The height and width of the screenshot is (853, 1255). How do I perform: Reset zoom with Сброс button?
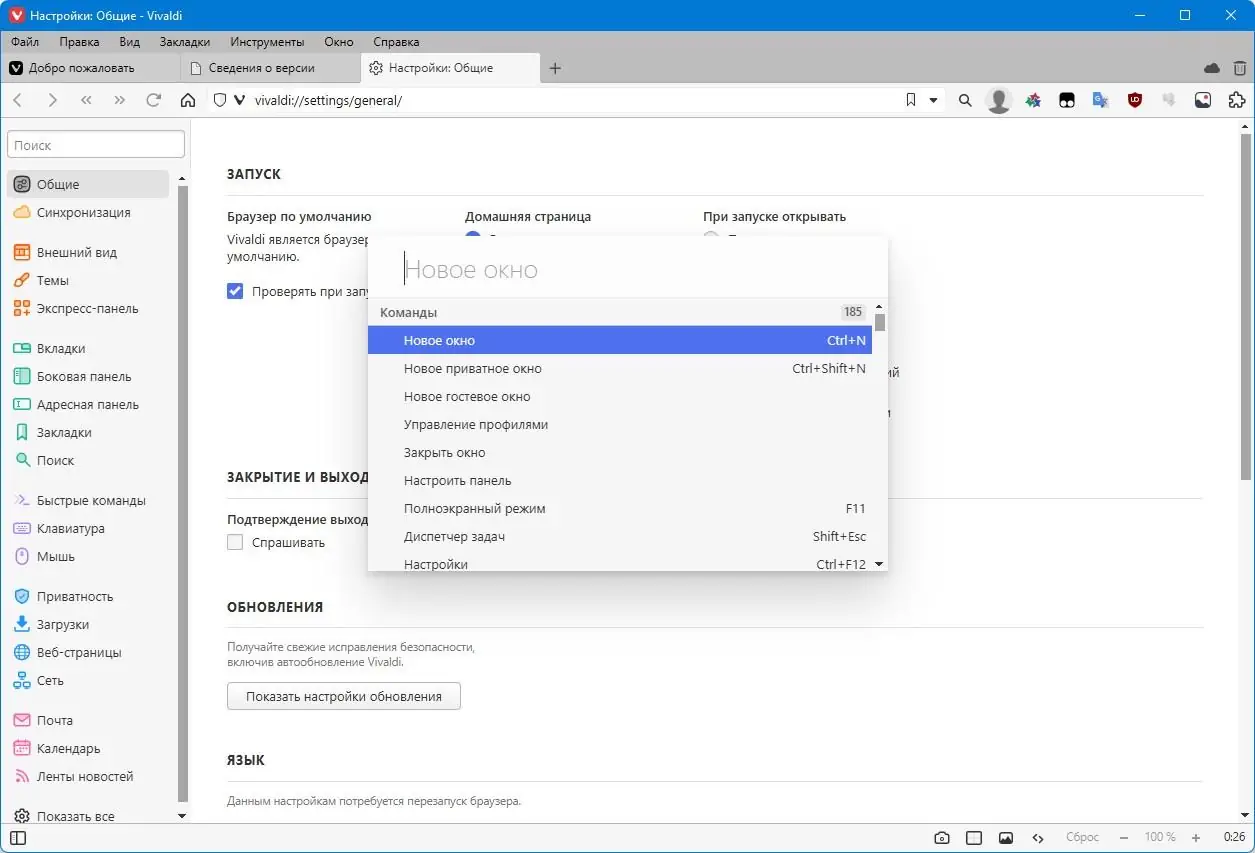pyautogui.click(x=1082, y=838)
